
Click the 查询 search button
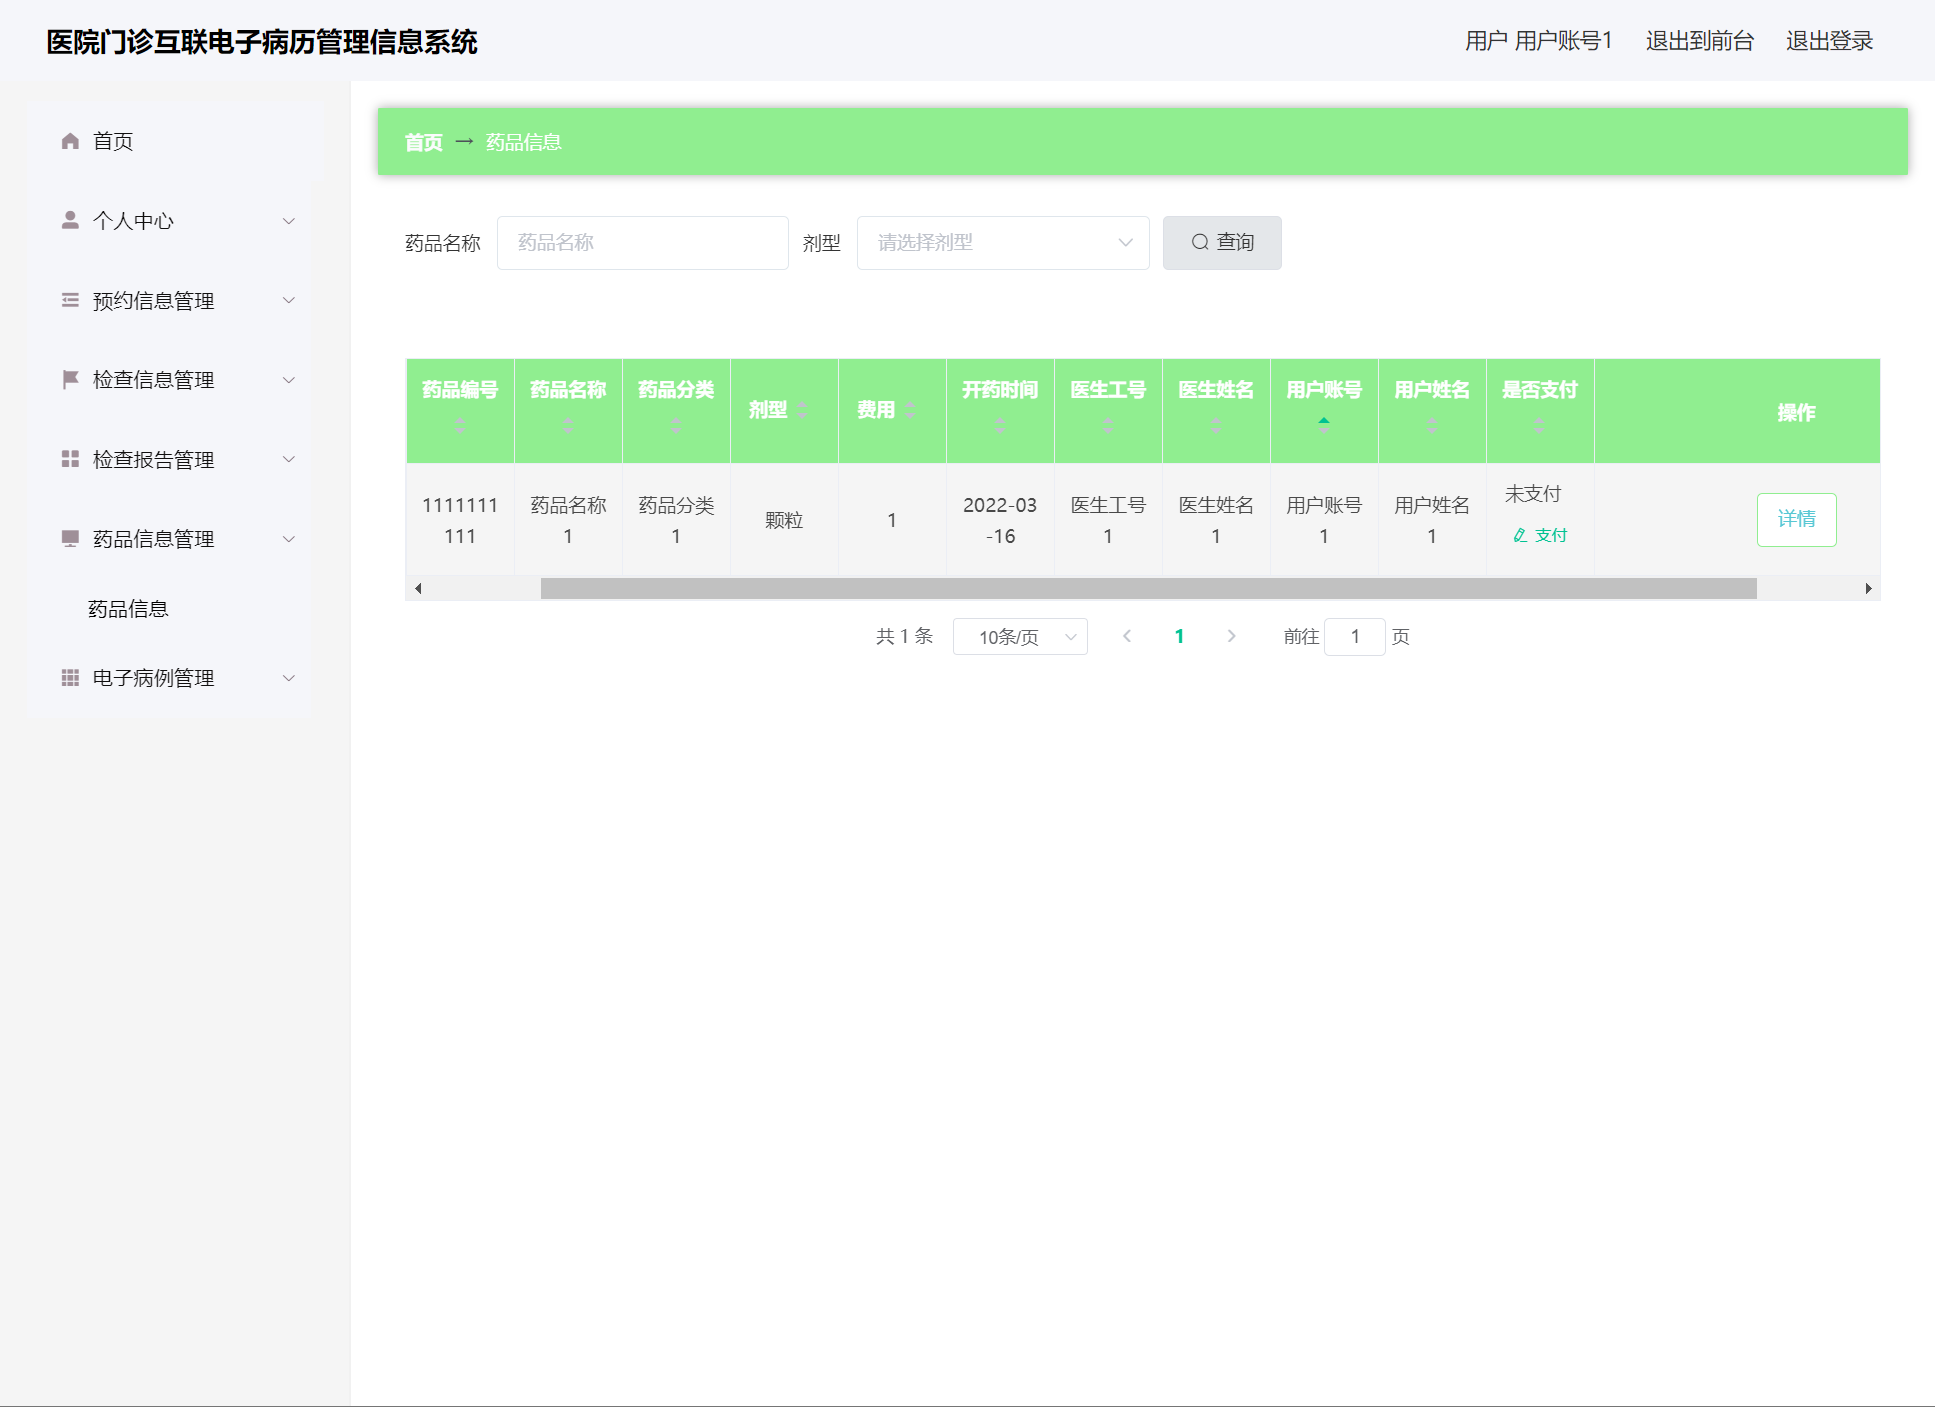click(x=1221, y=243)
